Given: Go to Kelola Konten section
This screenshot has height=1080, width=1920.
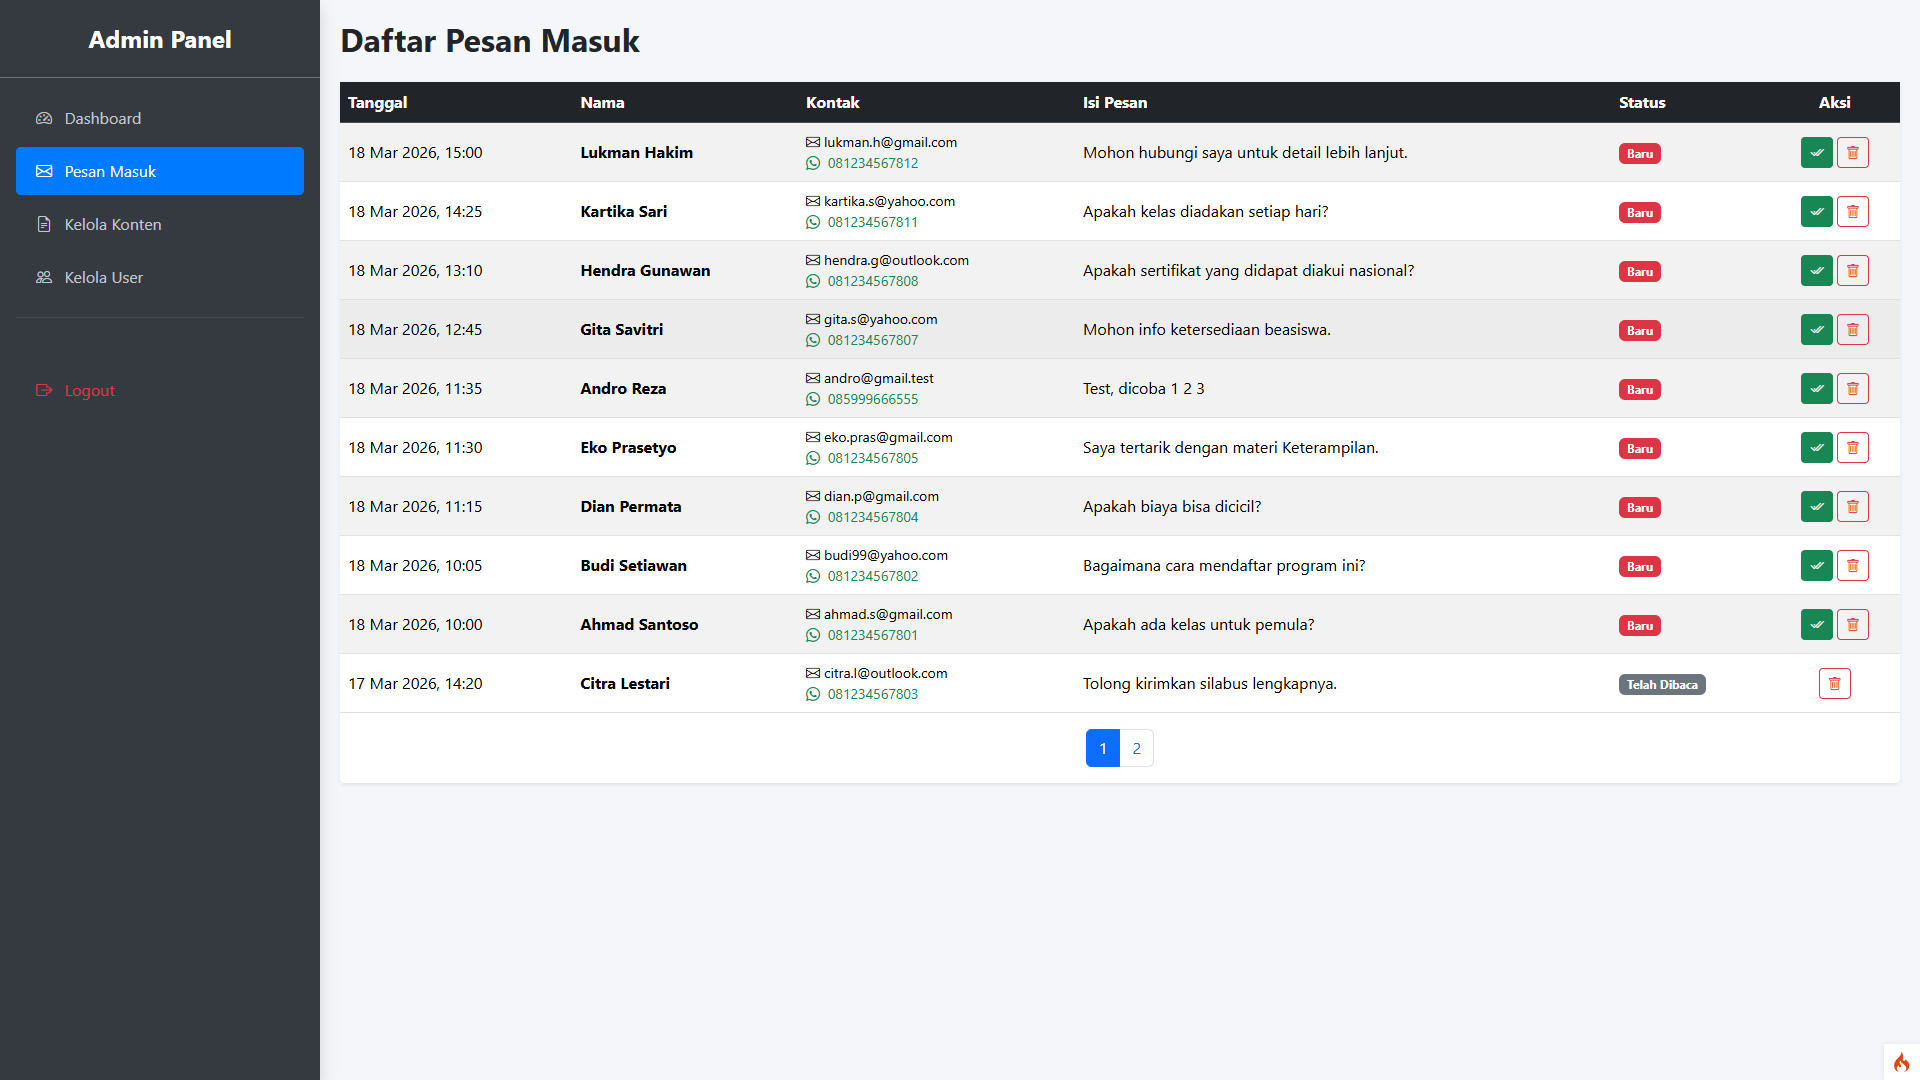Looking at the screenshot, I should [112, 224].
